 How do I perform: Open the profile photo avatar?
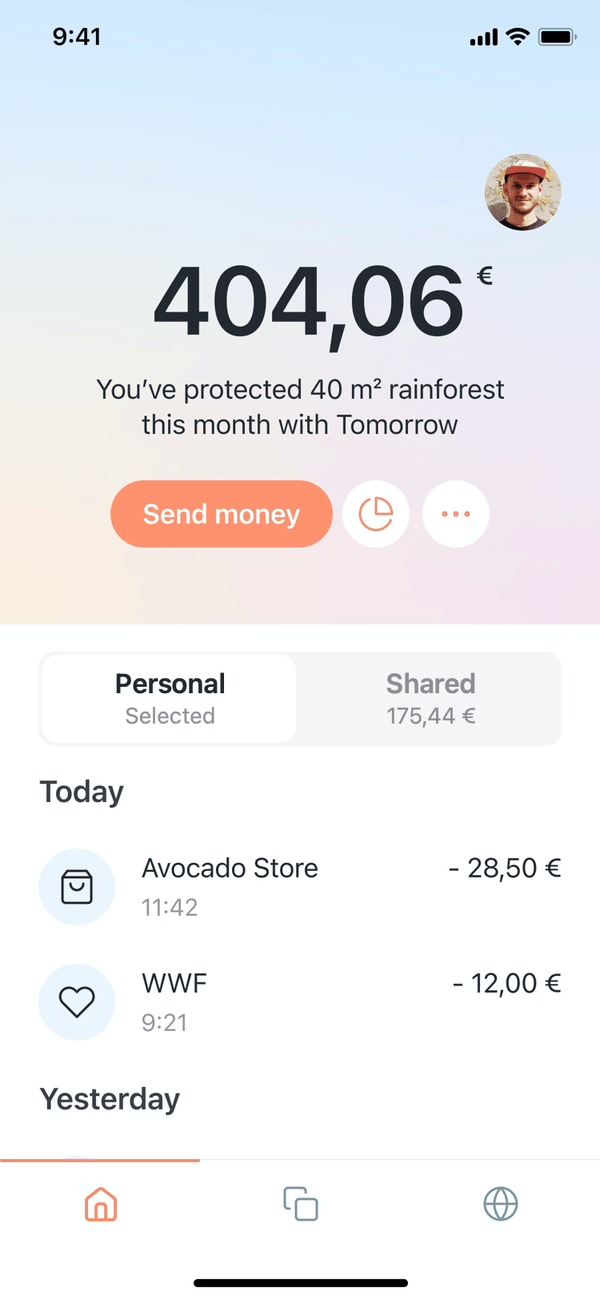(x=523, y=193)
